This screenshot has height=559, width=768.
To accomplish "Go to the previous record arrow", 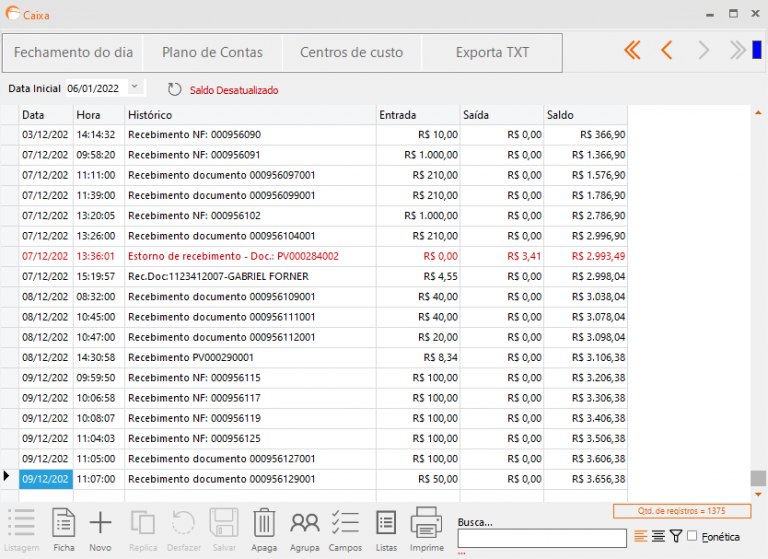I will pyautogui.click(x=666, y=51).
